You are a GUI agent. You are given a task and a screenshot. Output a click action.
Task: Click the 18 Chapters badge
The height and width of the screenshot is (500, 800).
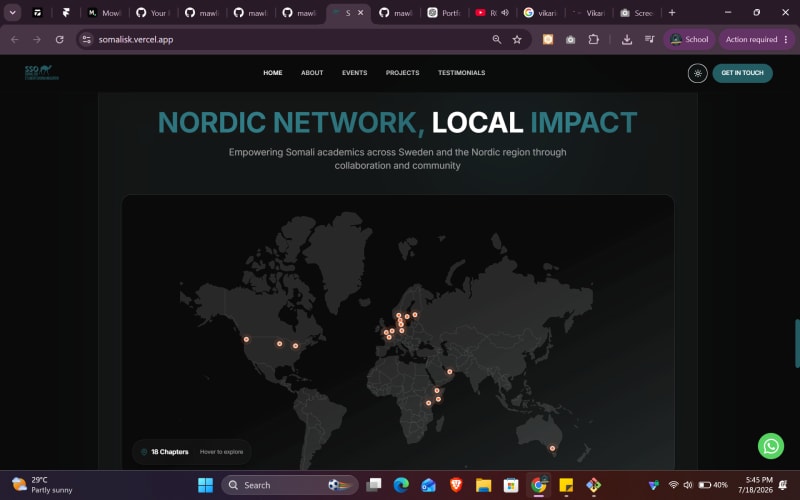pos(191,452)
